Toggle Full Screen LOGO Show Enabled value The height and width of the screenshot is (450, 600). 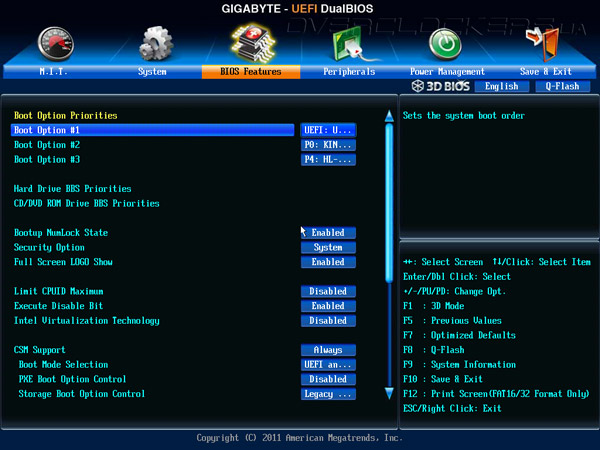pyautogui.click(x=328, y=262)
